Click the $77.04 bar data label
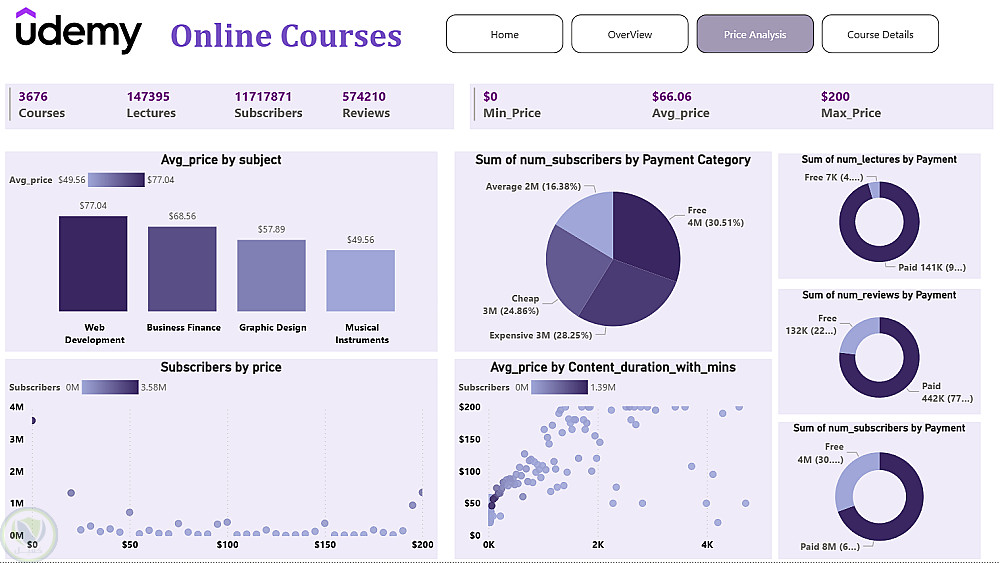 93,205
